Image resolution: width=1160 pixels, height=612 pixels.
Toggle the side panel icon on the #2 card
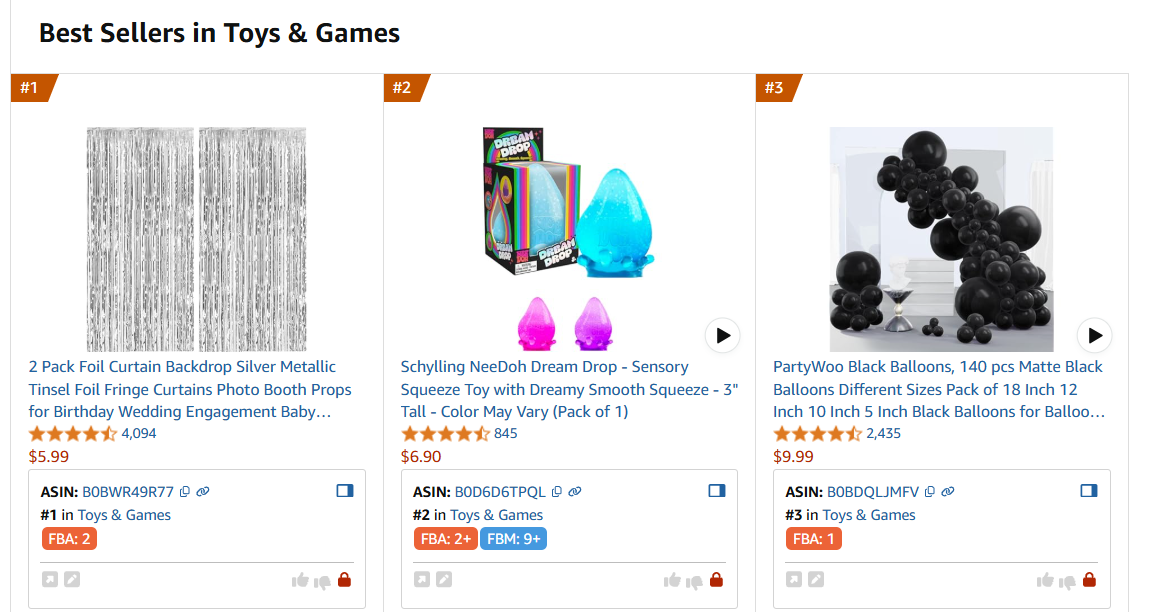pyautogui.click(x=717, y=490)
